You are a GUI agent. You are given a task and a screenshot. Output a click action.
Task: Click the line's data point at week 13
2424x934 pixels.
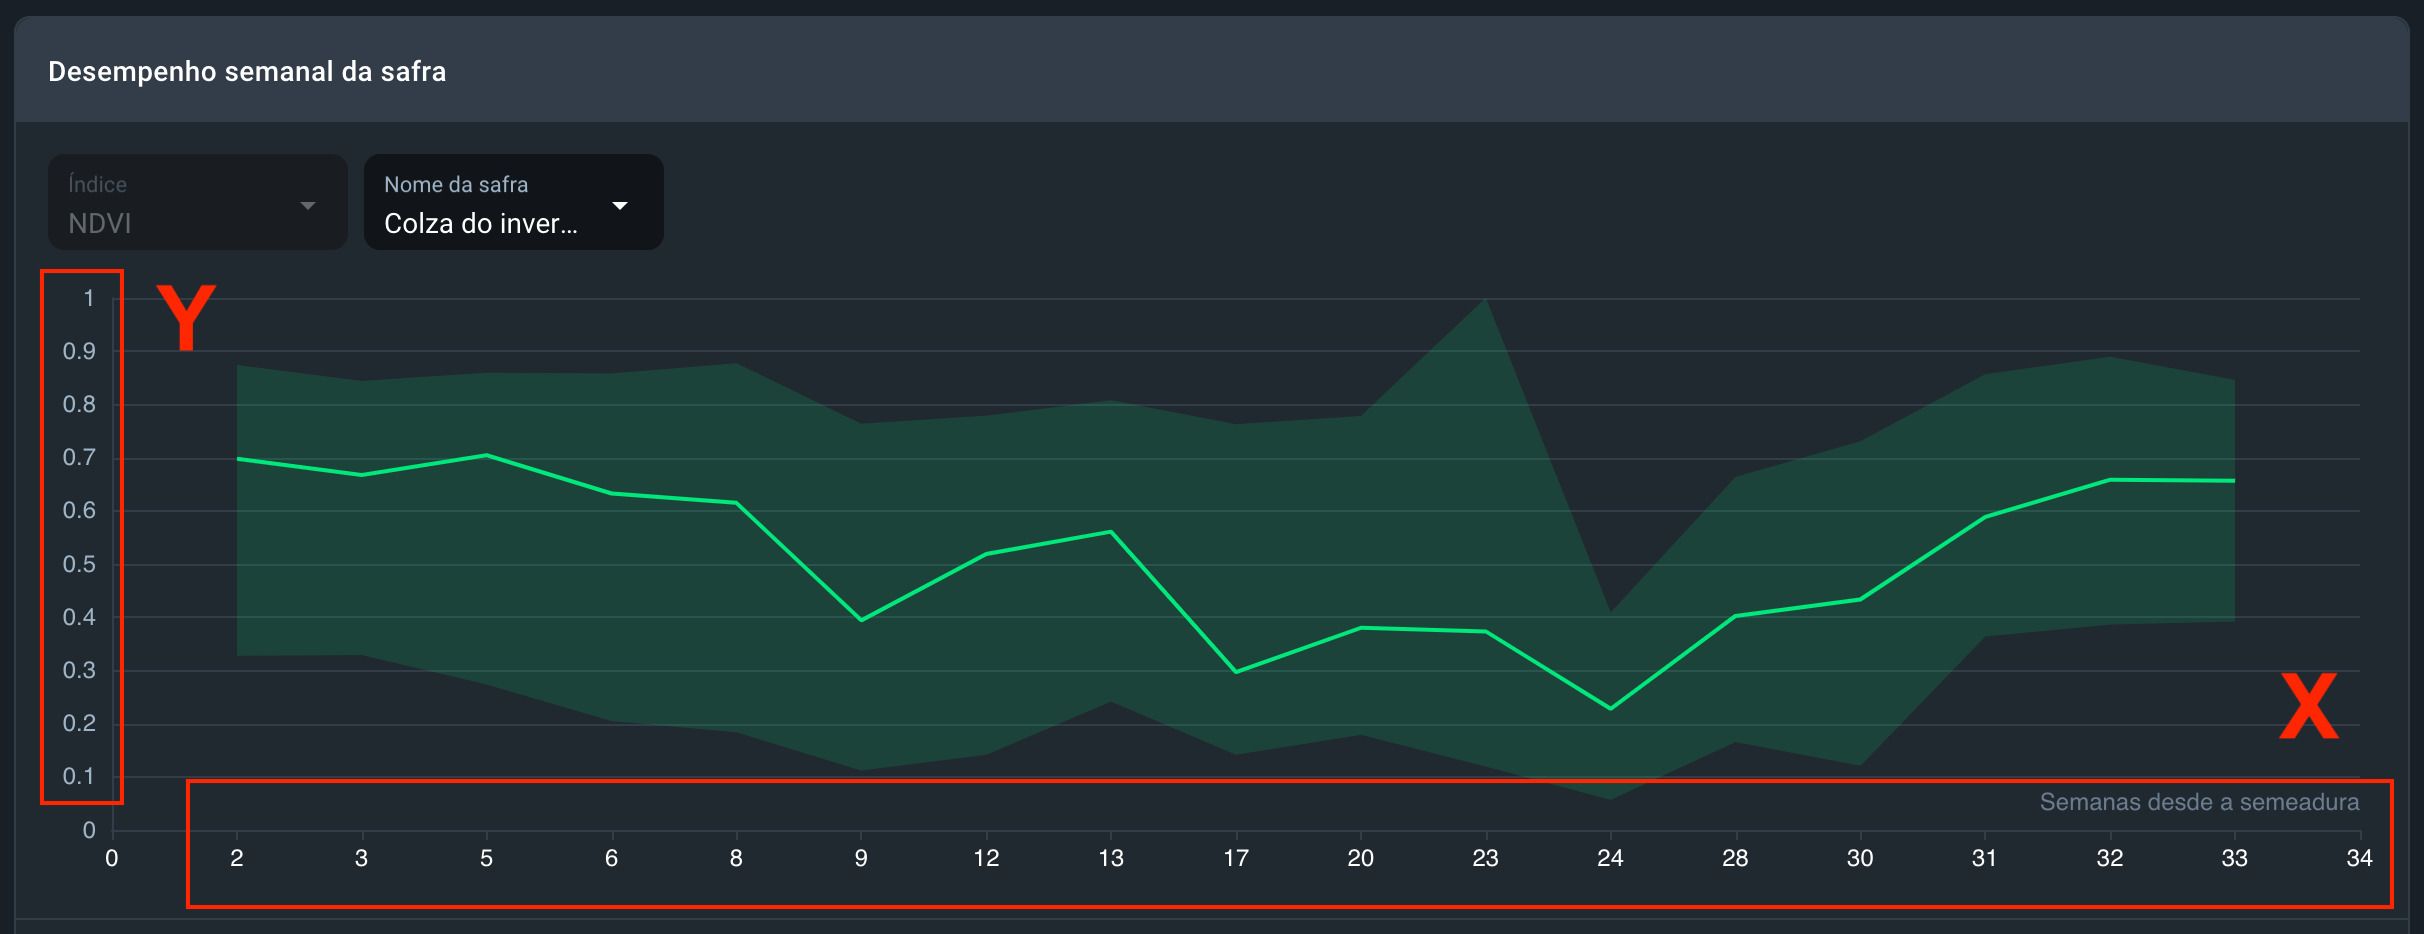[x=1111, y=532]
